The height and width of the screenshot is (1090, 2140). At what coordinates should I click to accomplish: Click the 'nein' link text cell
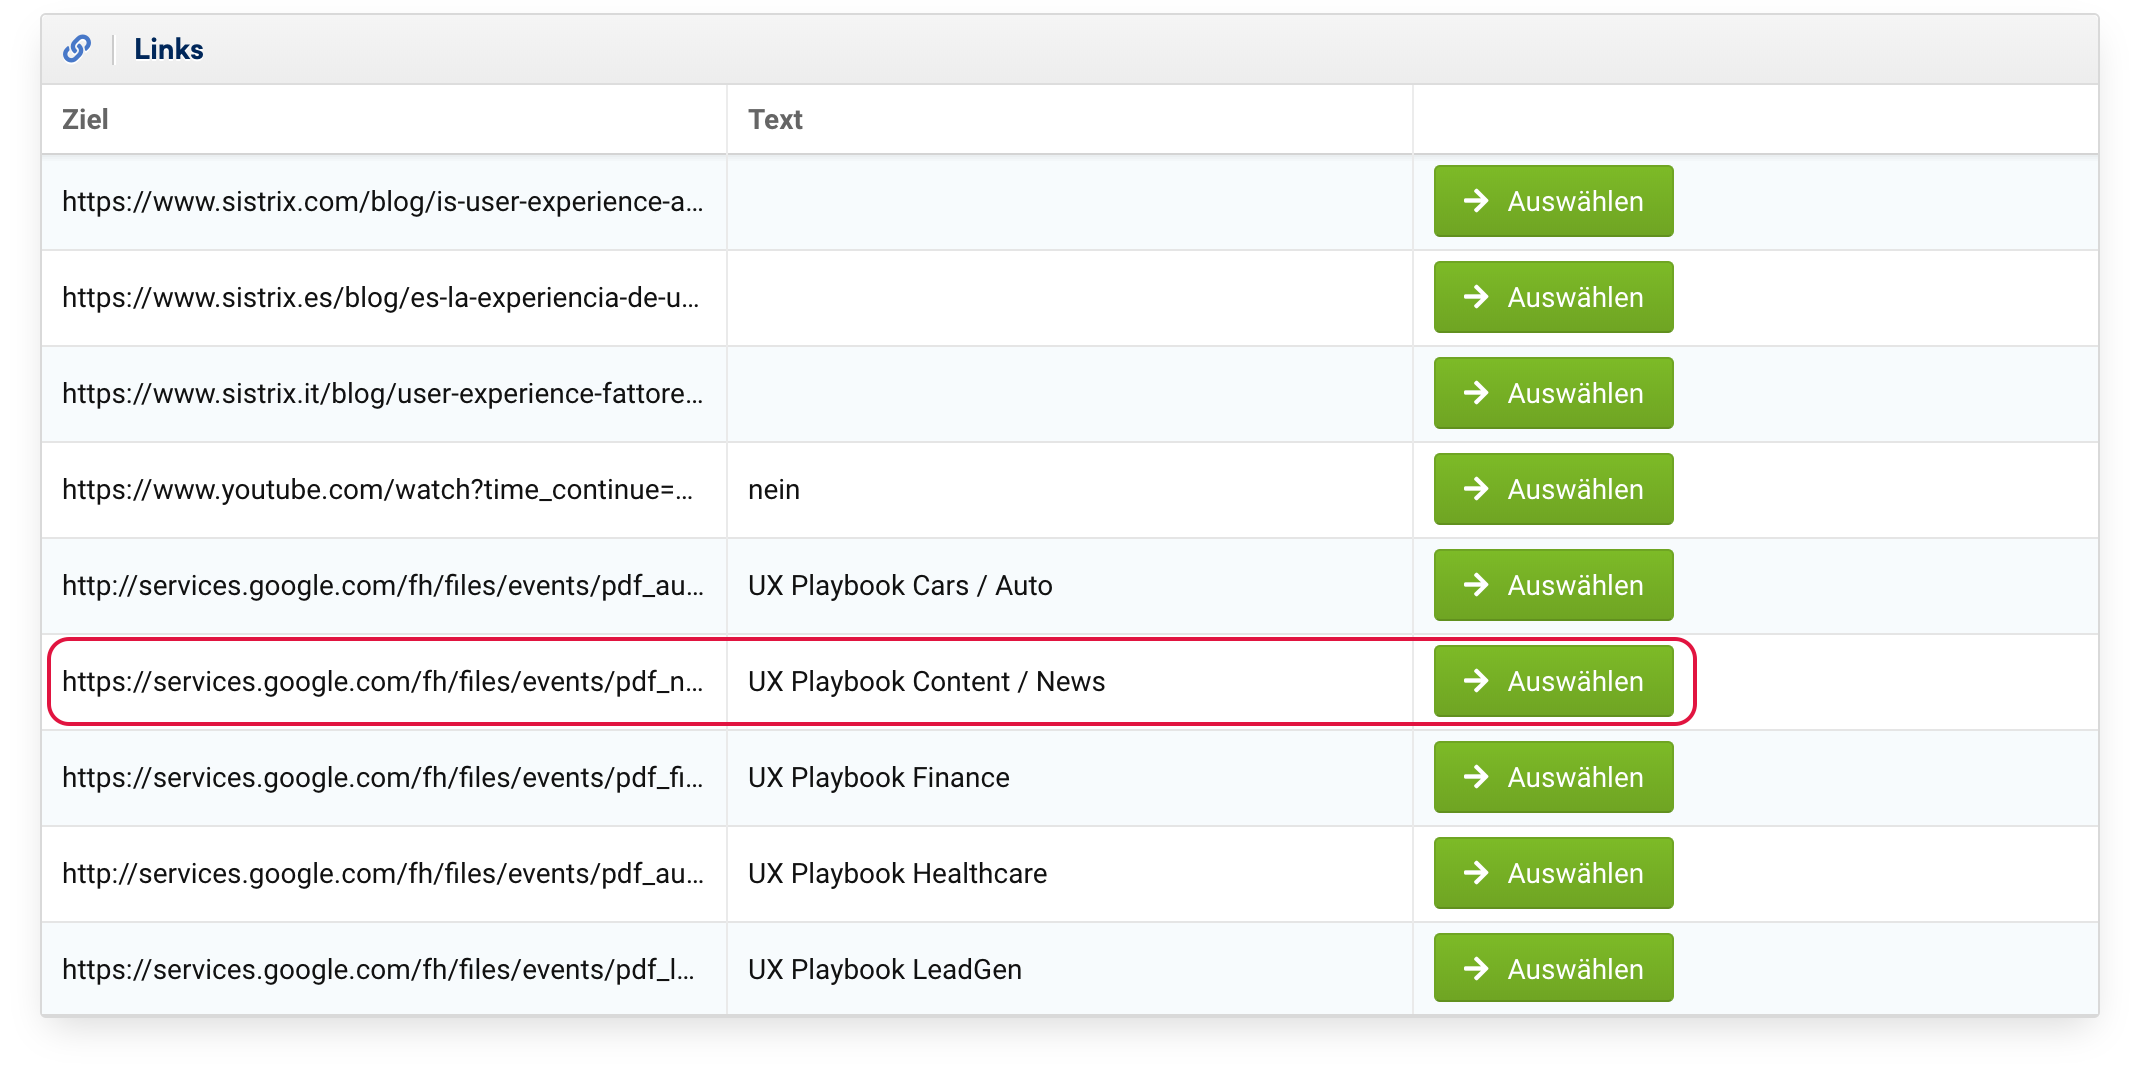[774, 490]
